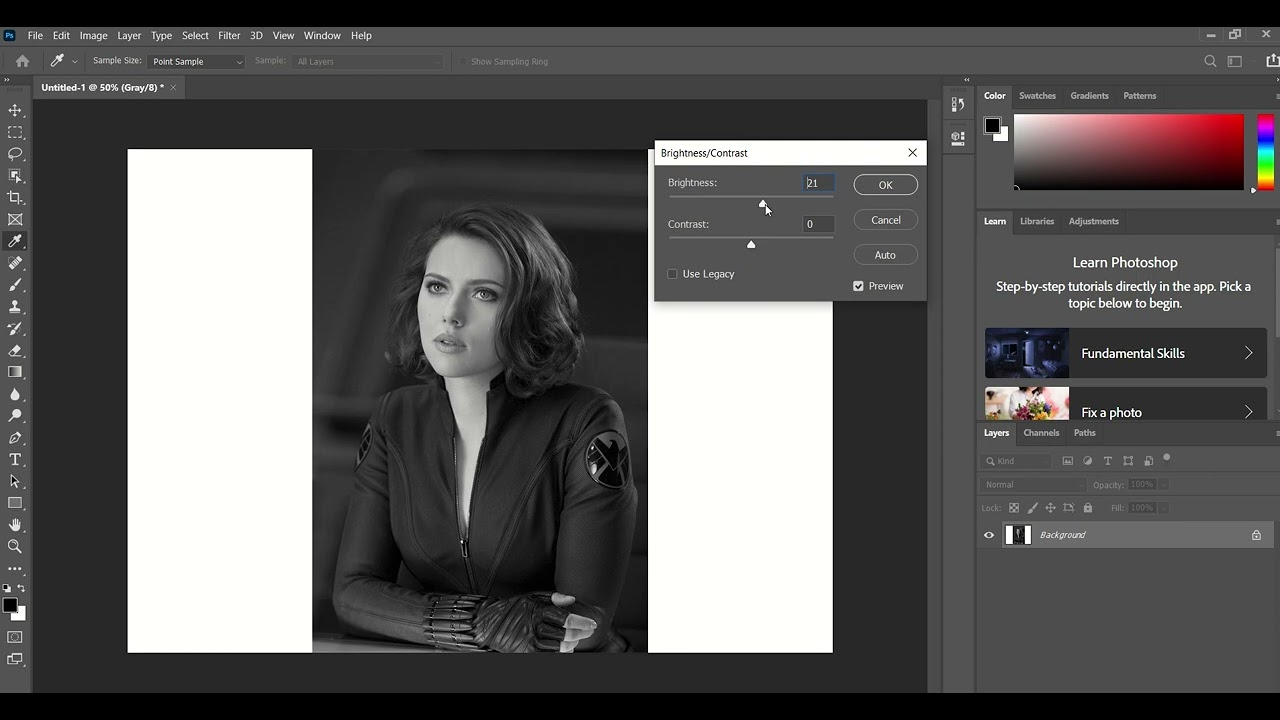Click the Contrast slider handle
The image size is (1280, 720).
(x=751, y=244)
